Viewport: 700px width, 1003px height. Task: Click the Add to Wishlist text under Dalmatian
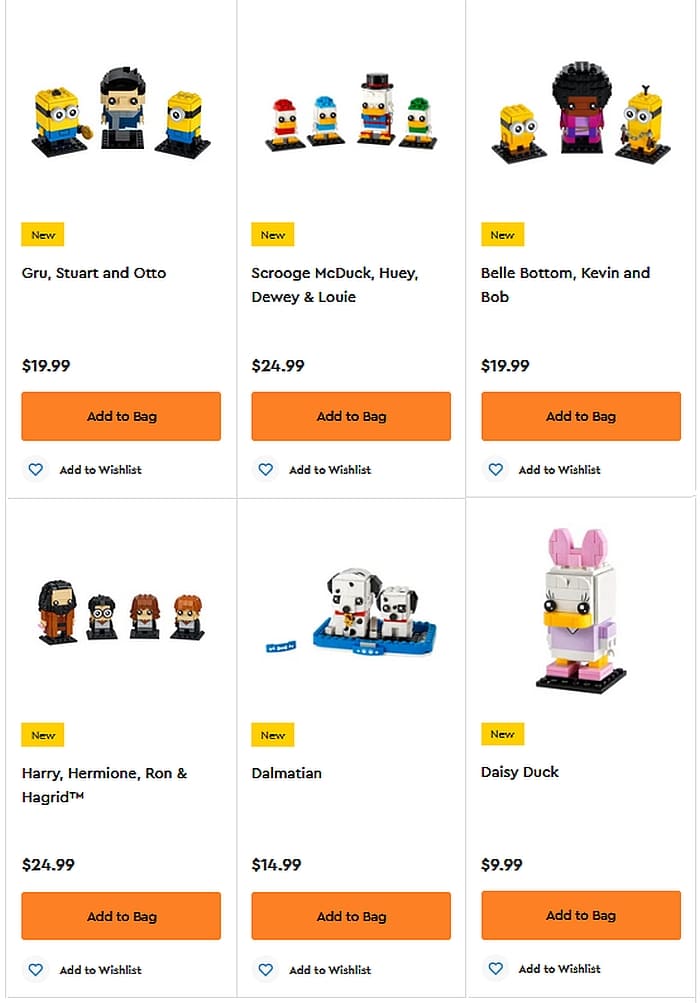330,969
